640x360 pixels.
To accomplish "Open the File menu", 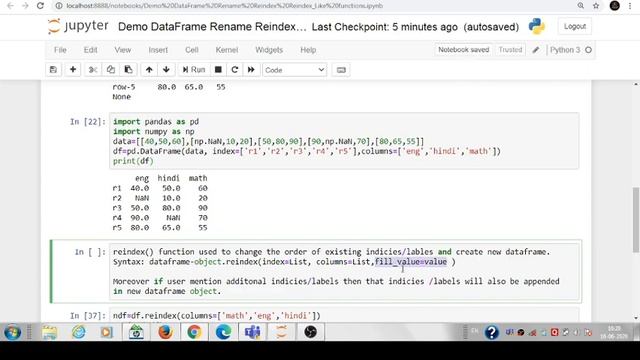I will click(x=60, y=50).
